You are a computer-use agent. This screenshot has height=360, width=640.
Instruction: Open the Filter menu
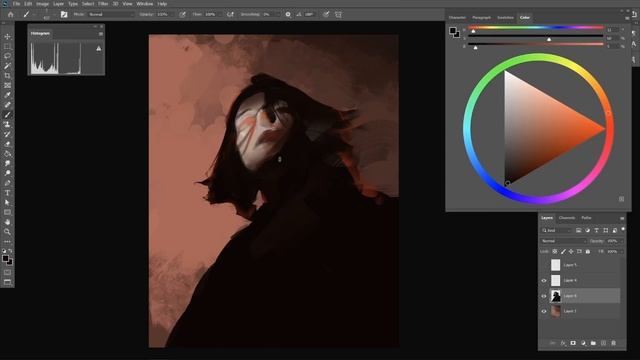tap(103, 4)
